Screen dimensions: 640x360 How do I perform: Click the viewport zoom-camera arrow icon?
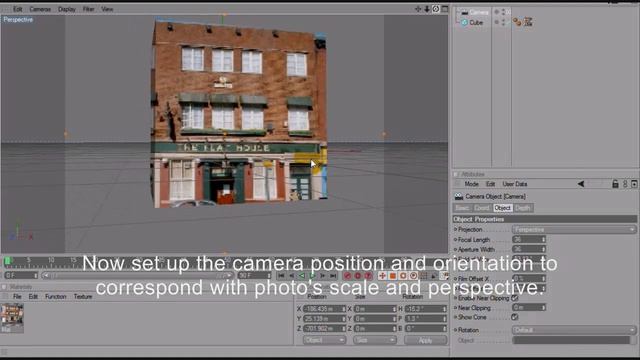pos(427,9)
